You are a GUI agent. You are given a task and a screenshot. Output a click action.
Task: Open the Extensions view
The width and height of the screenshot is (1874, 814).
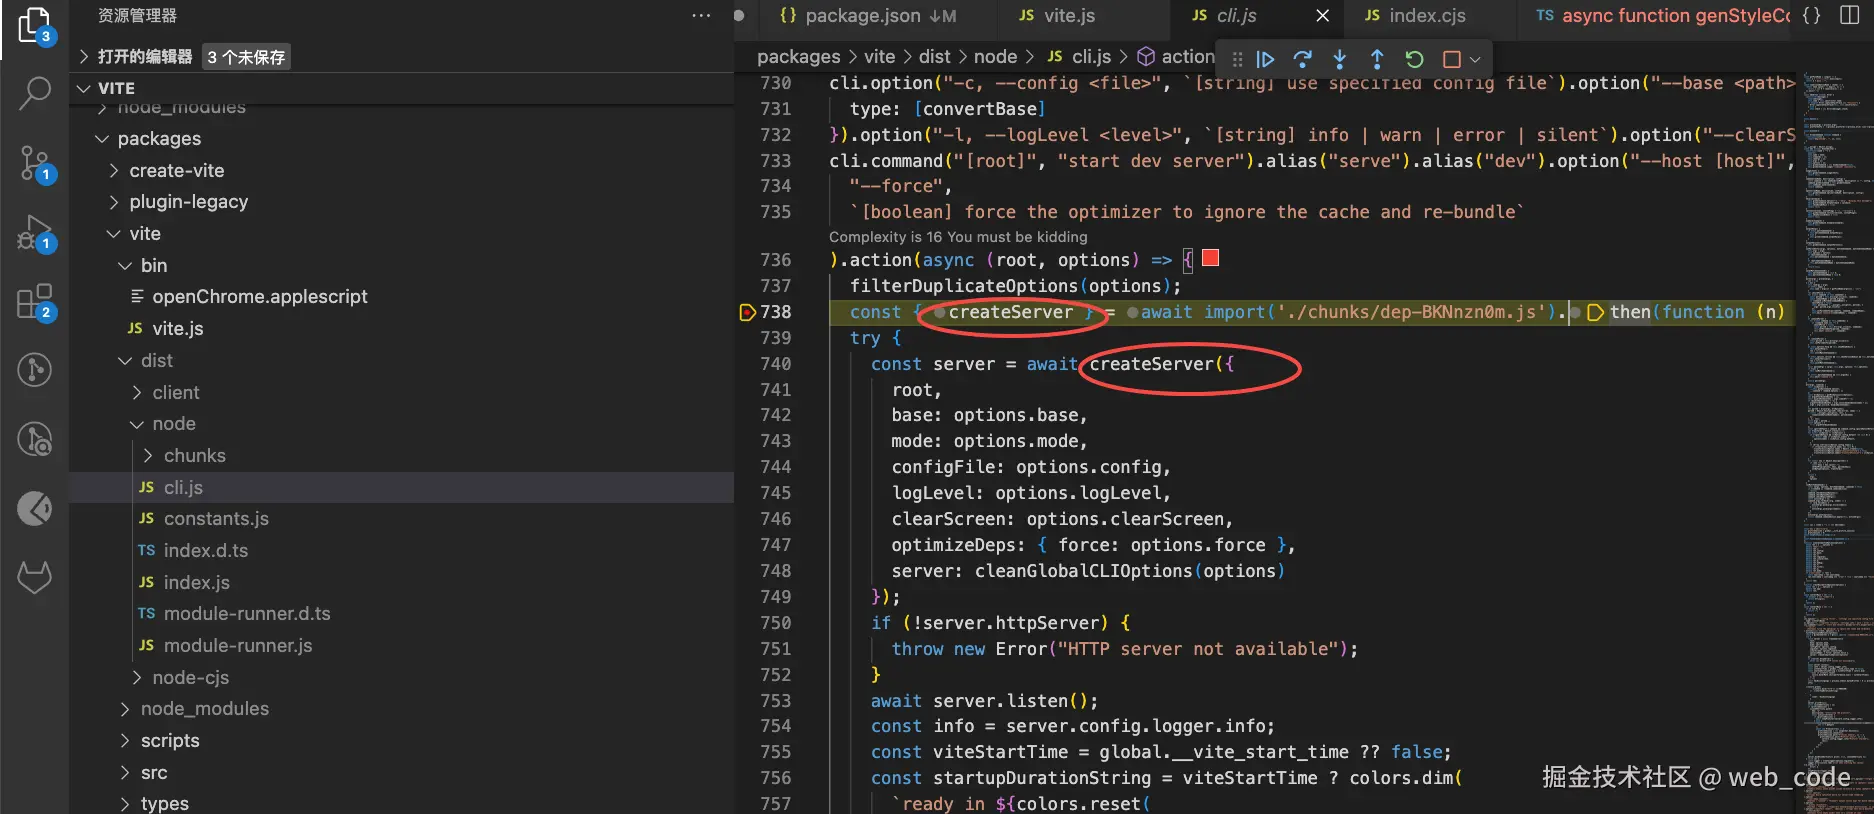(35, 301)
